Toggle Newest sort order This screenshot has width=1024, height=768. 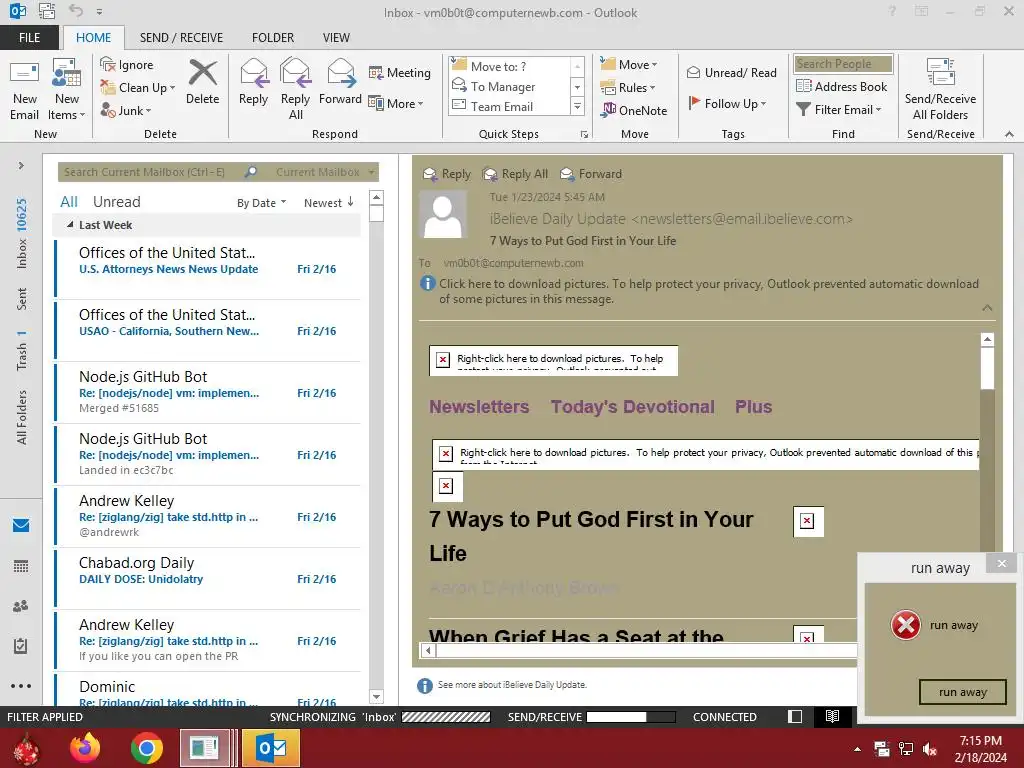(x=328, y=203)
